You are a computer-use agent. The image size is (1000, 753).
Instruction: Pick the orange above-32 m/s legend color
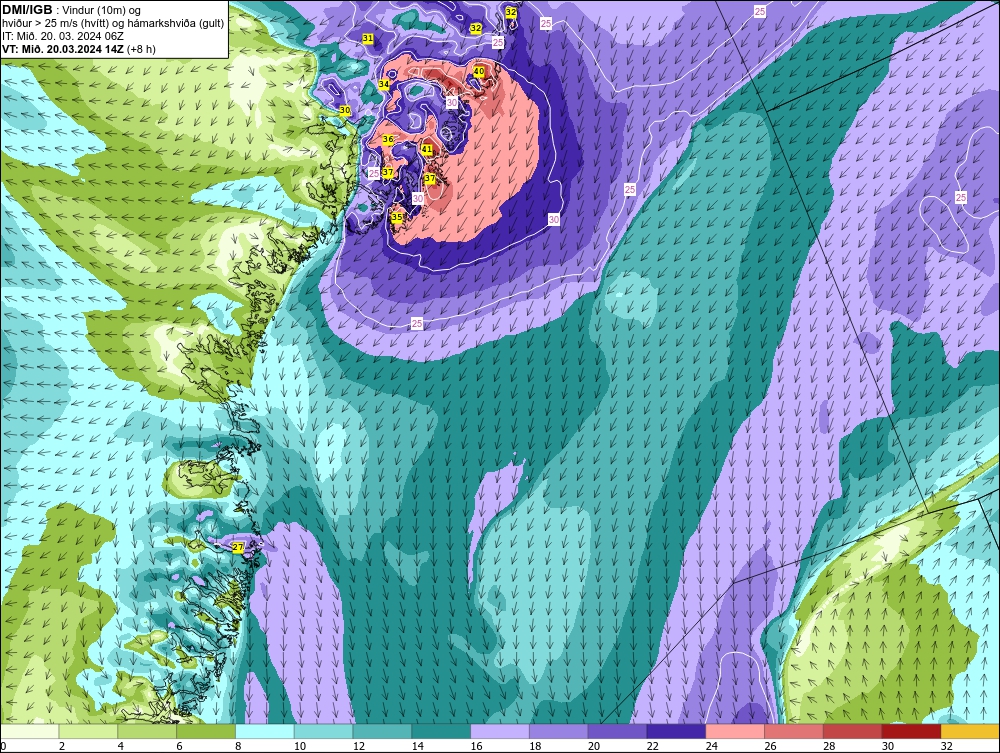tap(970, 731)
